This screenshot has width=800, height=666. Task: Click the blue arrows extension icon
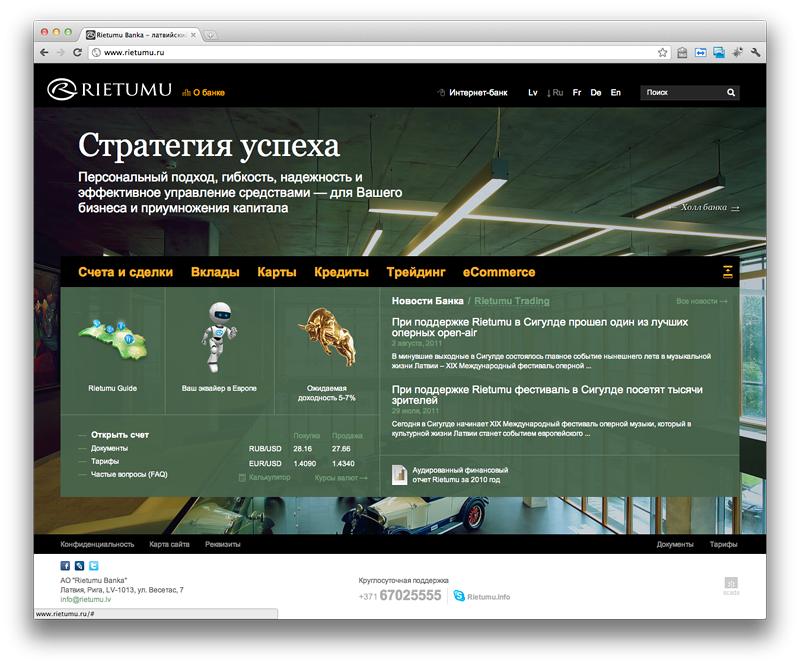coord(701,52)
